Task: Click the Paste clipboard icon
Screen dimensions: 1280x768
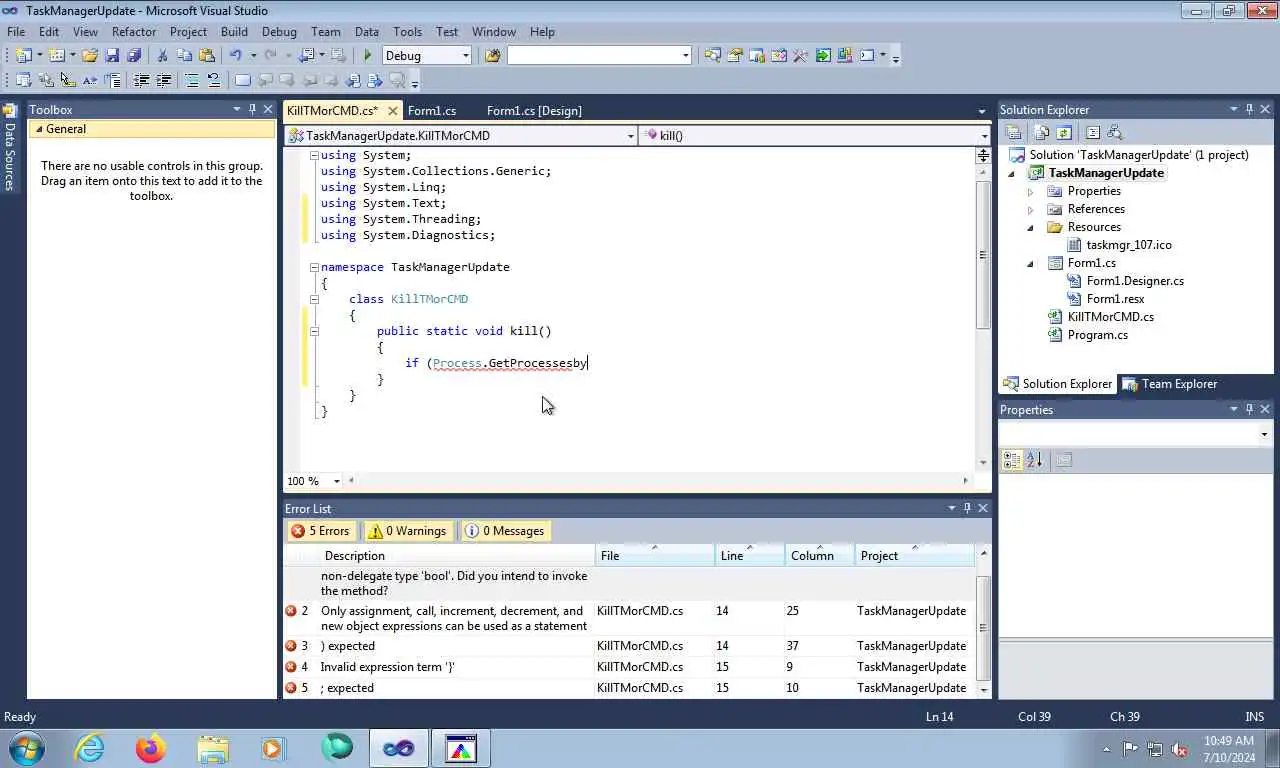Action: pos(207,55)
